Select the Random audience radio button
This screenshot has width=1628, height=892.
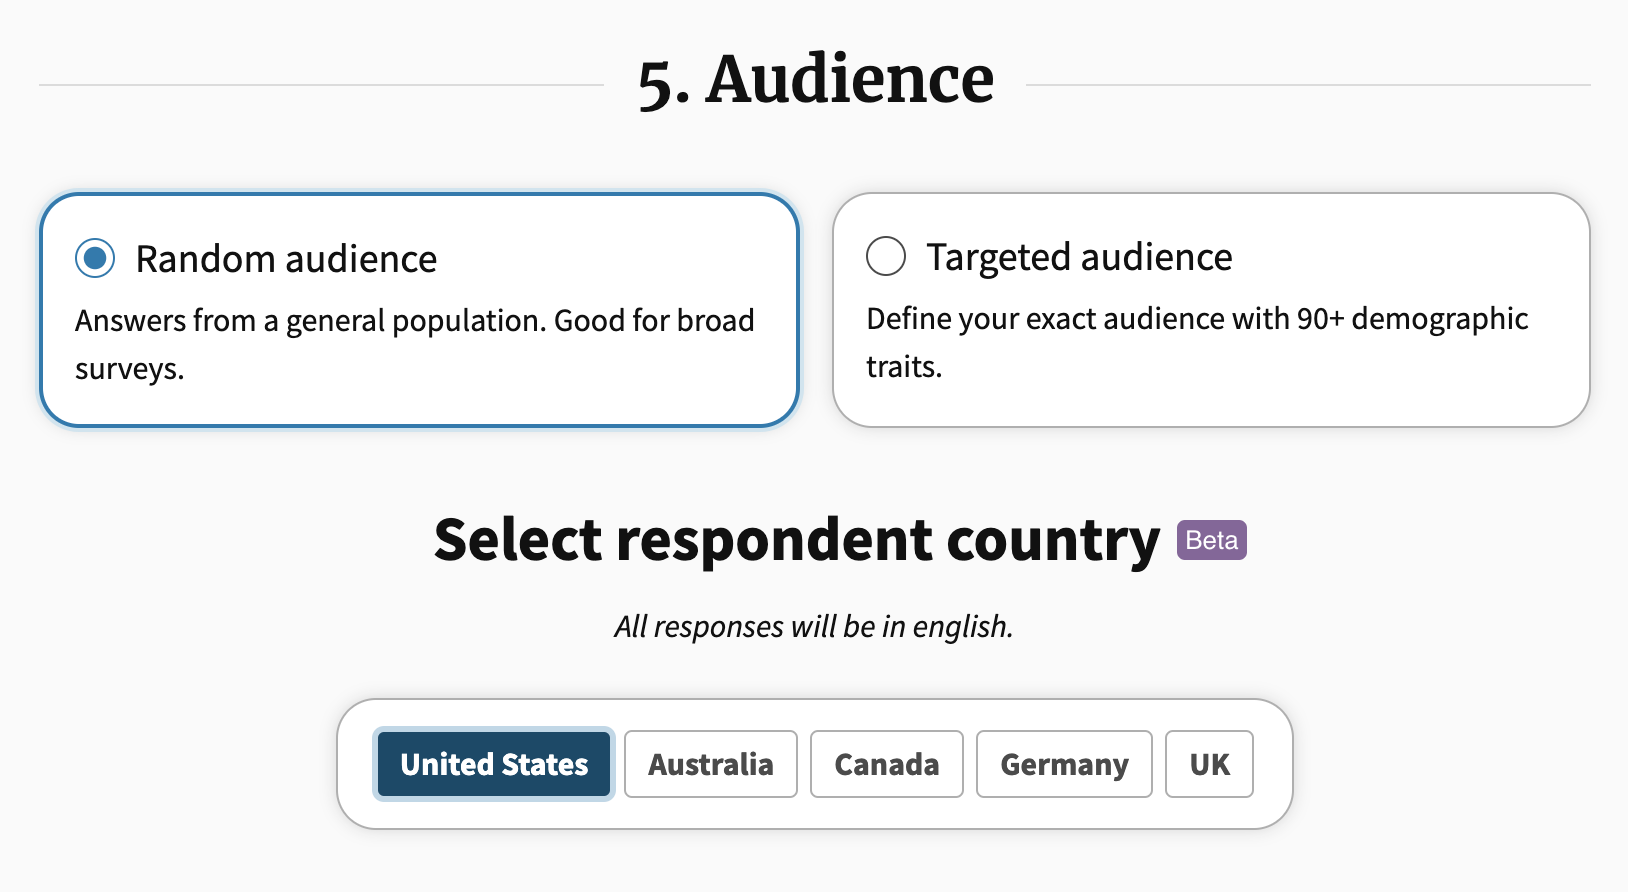95,259
